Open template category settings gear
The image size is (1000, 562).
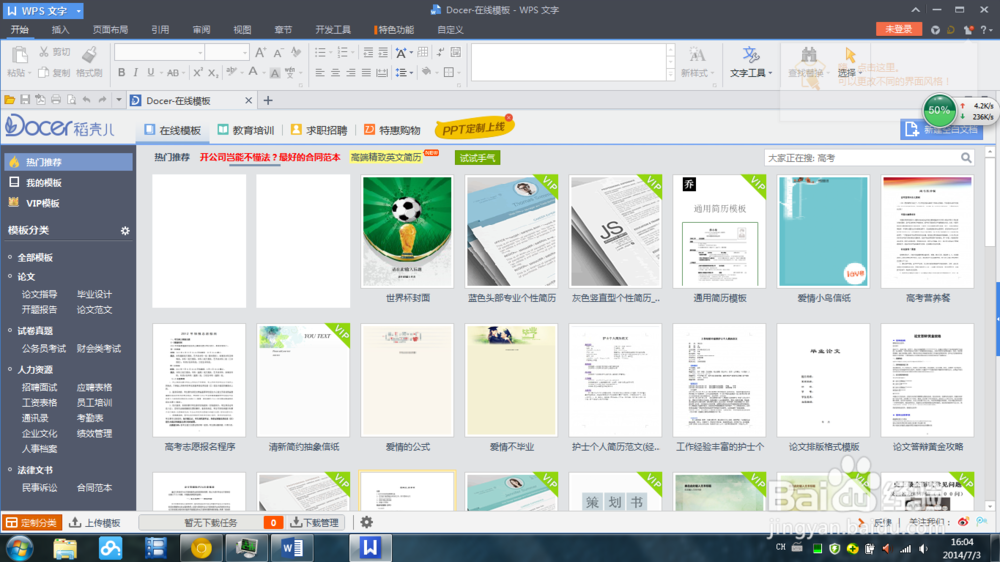125,230
